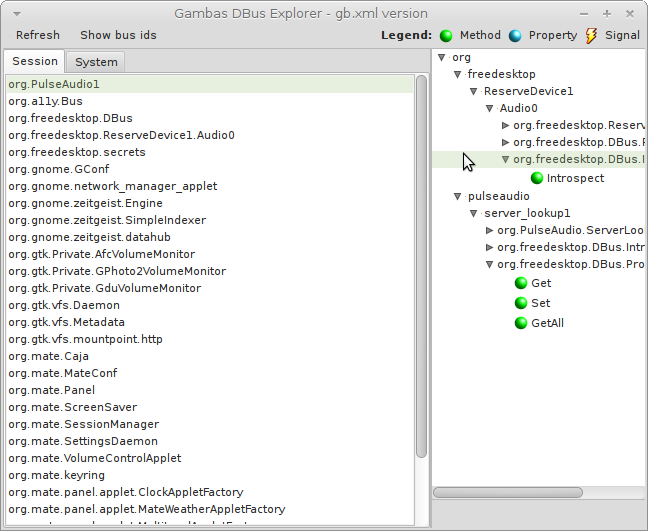The image size is (648, 531).
Task: Collapse the ReserveDevice1 tree node
Action: point(474,91)
